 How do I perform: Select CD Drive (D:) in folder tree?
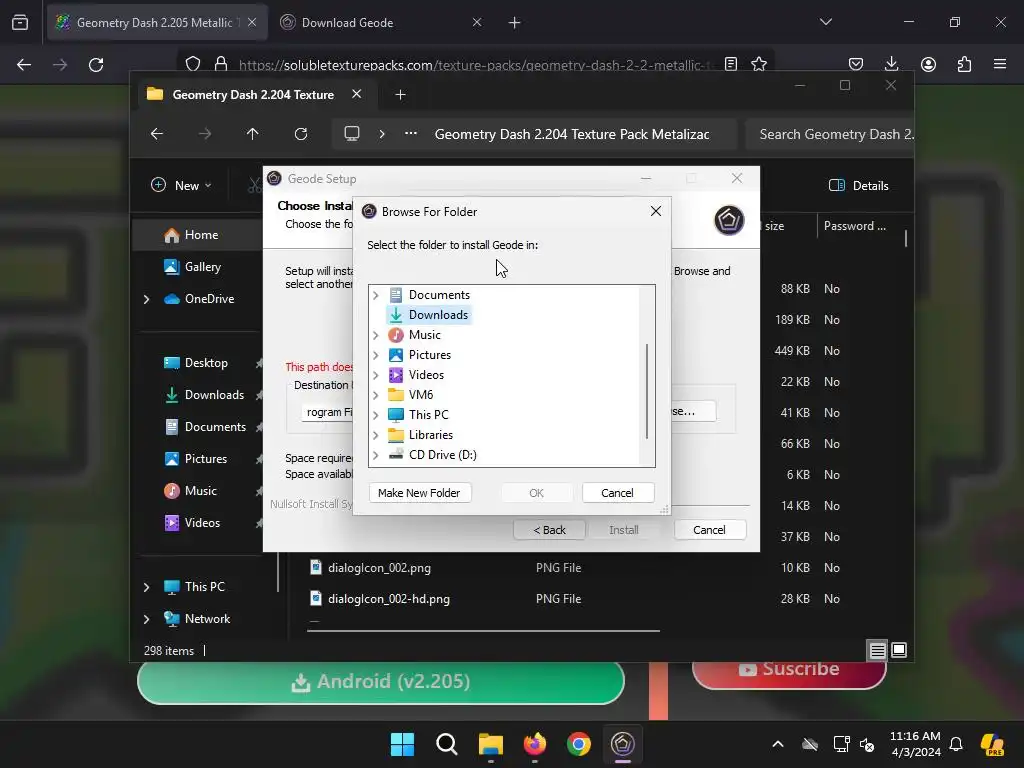point(442,455)
